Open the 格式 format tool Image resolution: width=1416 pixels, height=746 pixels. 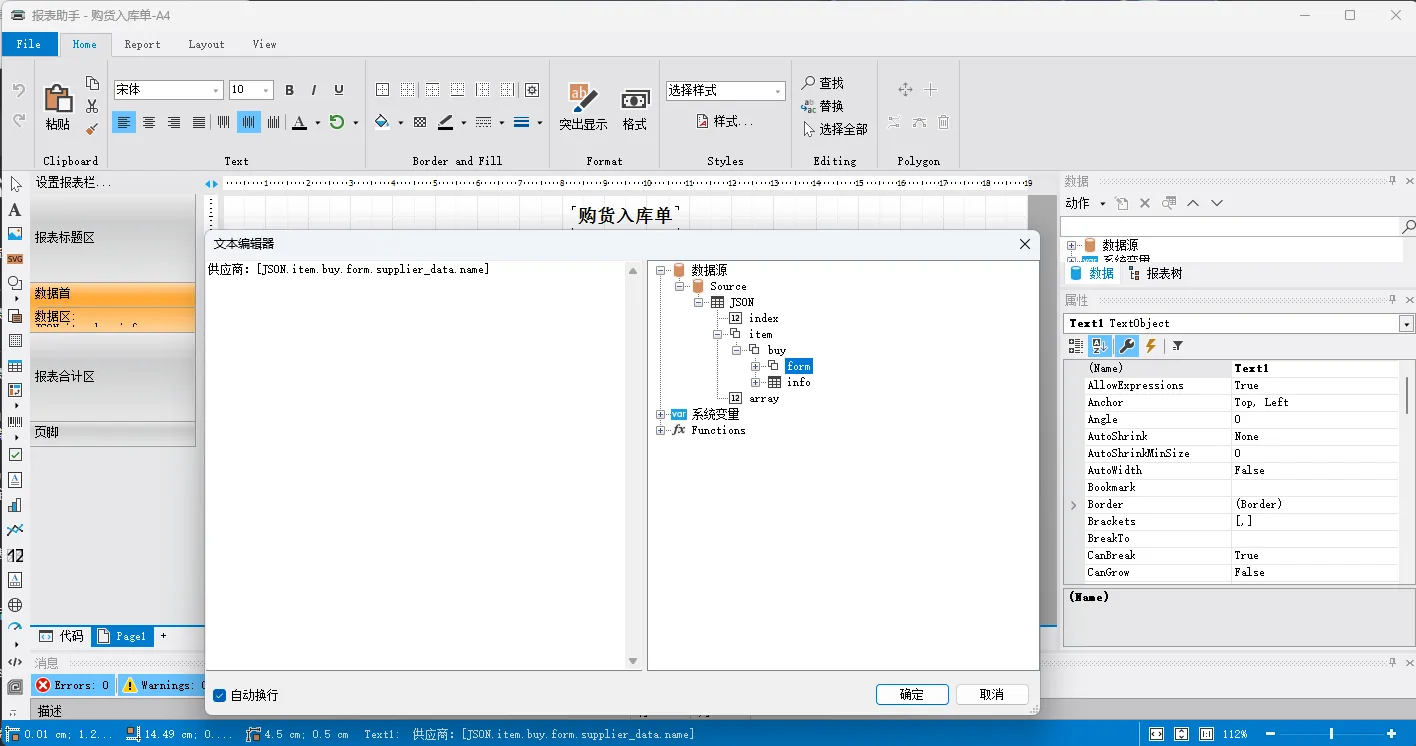pos(635,107)
